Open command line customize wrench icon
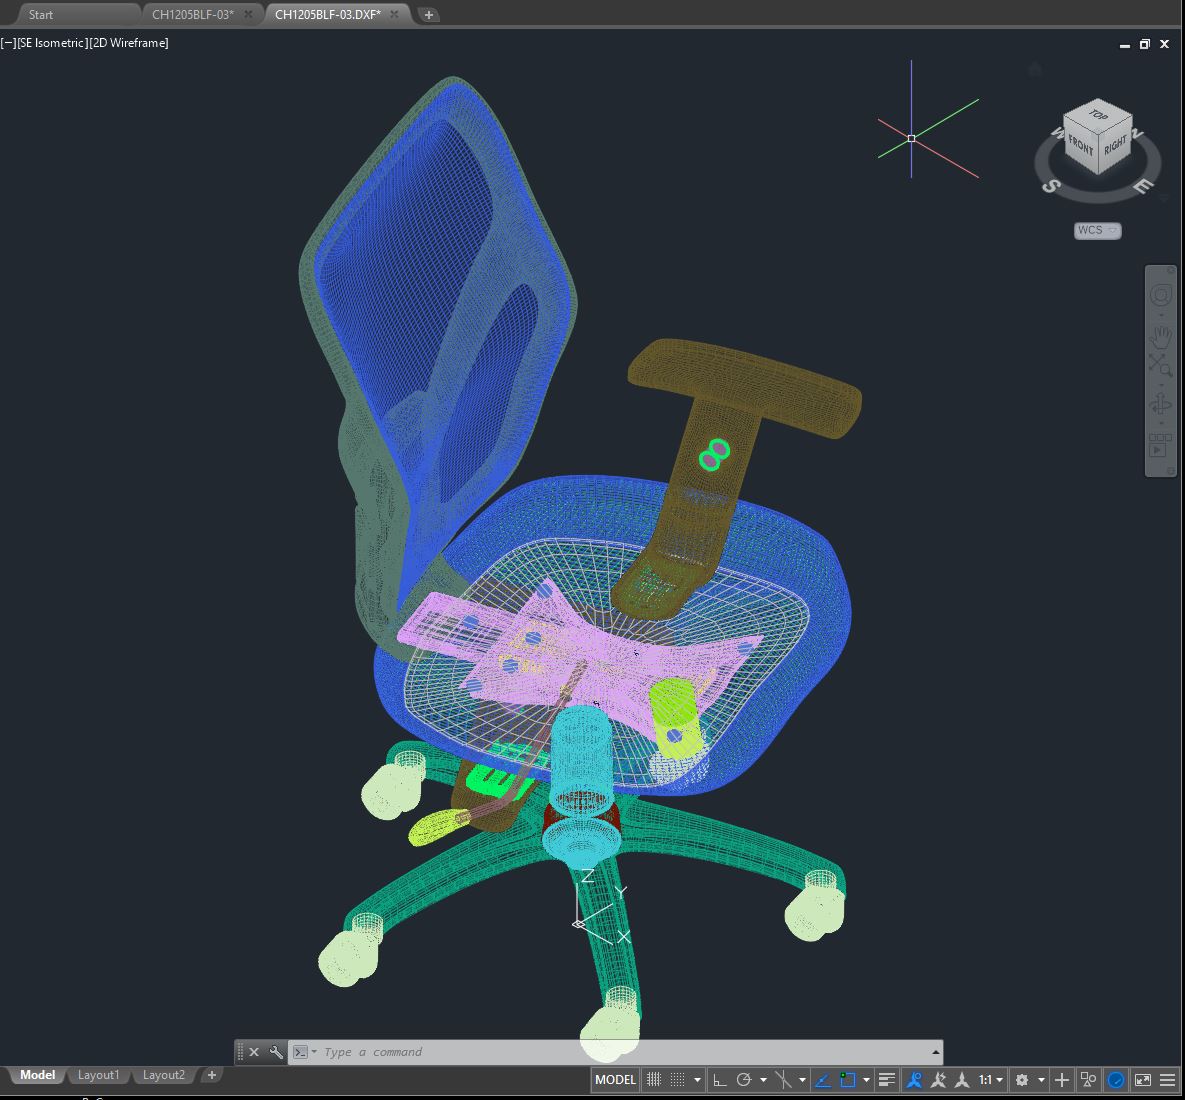Viewport: 1185px width, 1100px height. [x=276, y=1052]
